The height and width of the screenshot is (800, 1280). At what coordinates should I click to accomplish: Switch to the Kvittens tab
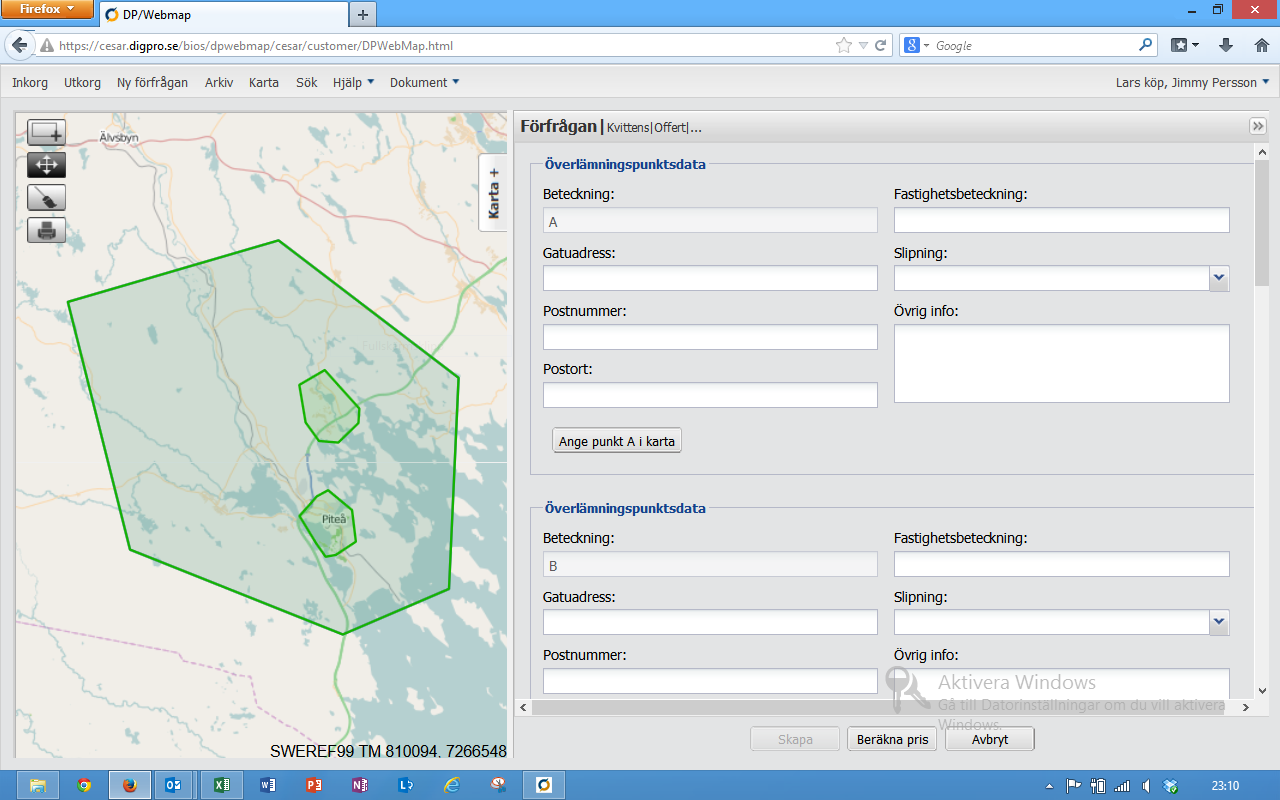(x=628, y=127)
